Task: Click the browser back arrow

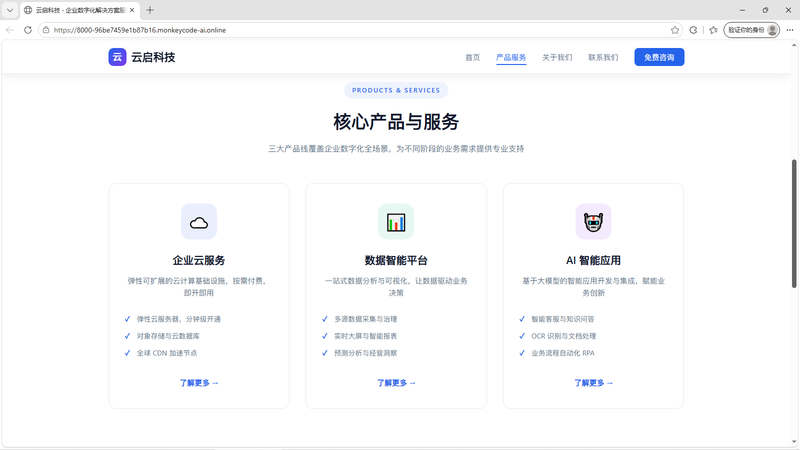Action: 10,30
